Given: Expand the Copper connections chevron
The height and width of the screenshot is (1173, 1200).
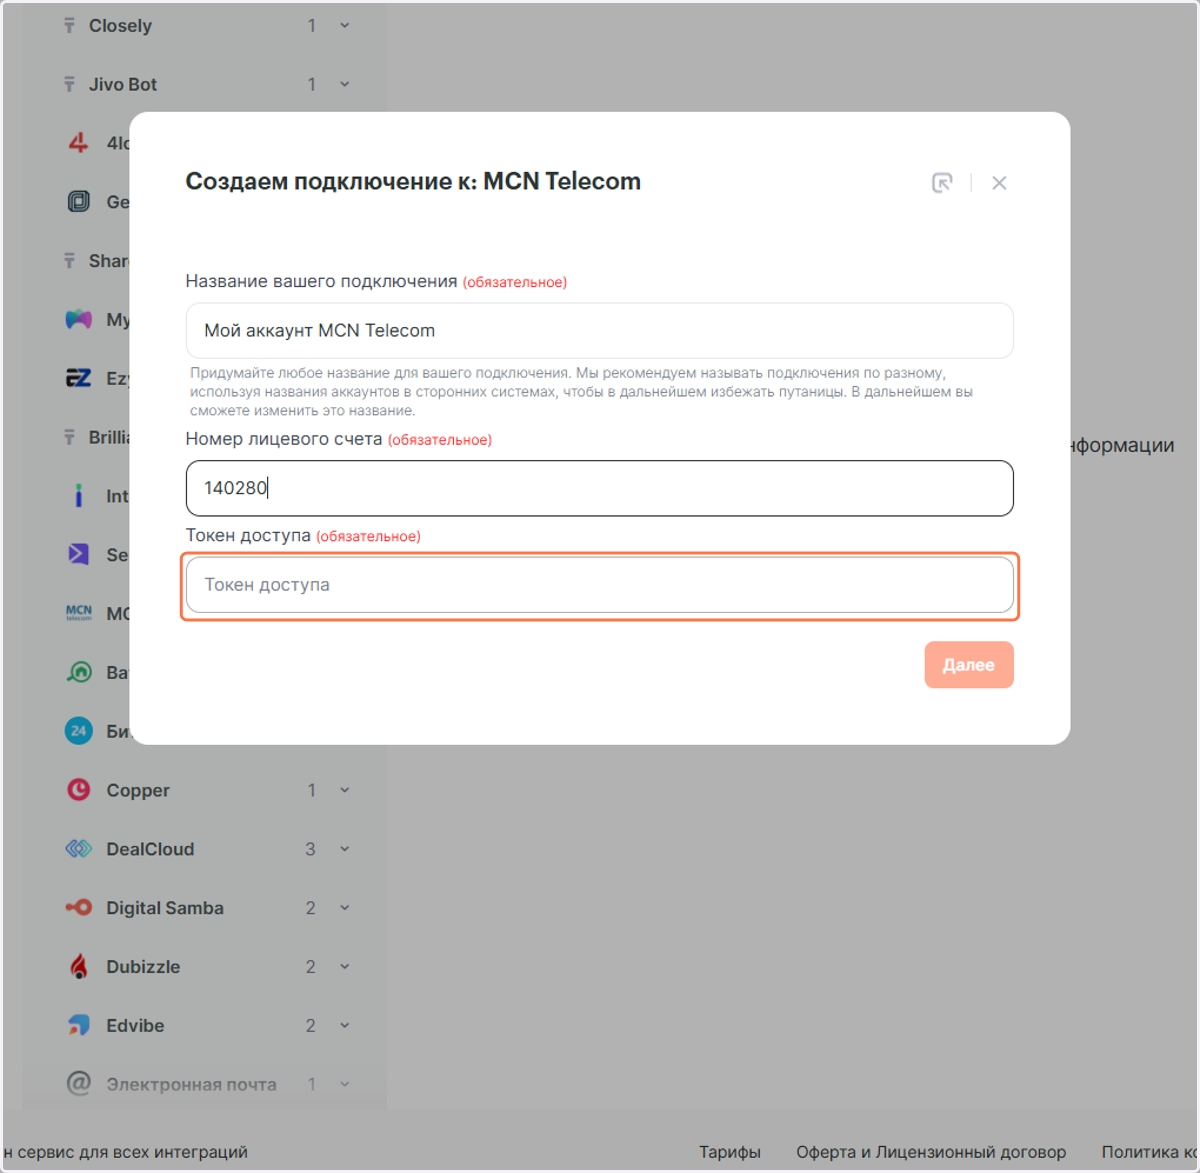Looking at the screenshot, I should (345, 790).
